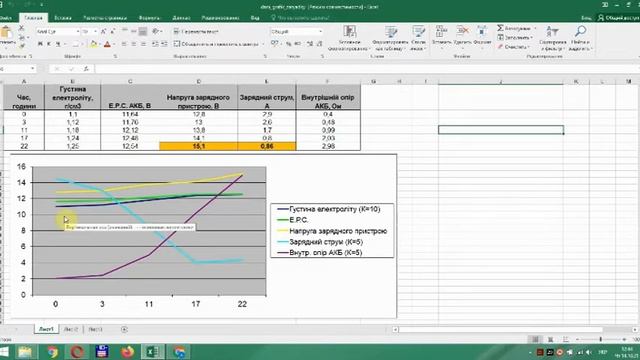
Task: Toggle wrap text in ribbon
Action: [x=196, y=31]
